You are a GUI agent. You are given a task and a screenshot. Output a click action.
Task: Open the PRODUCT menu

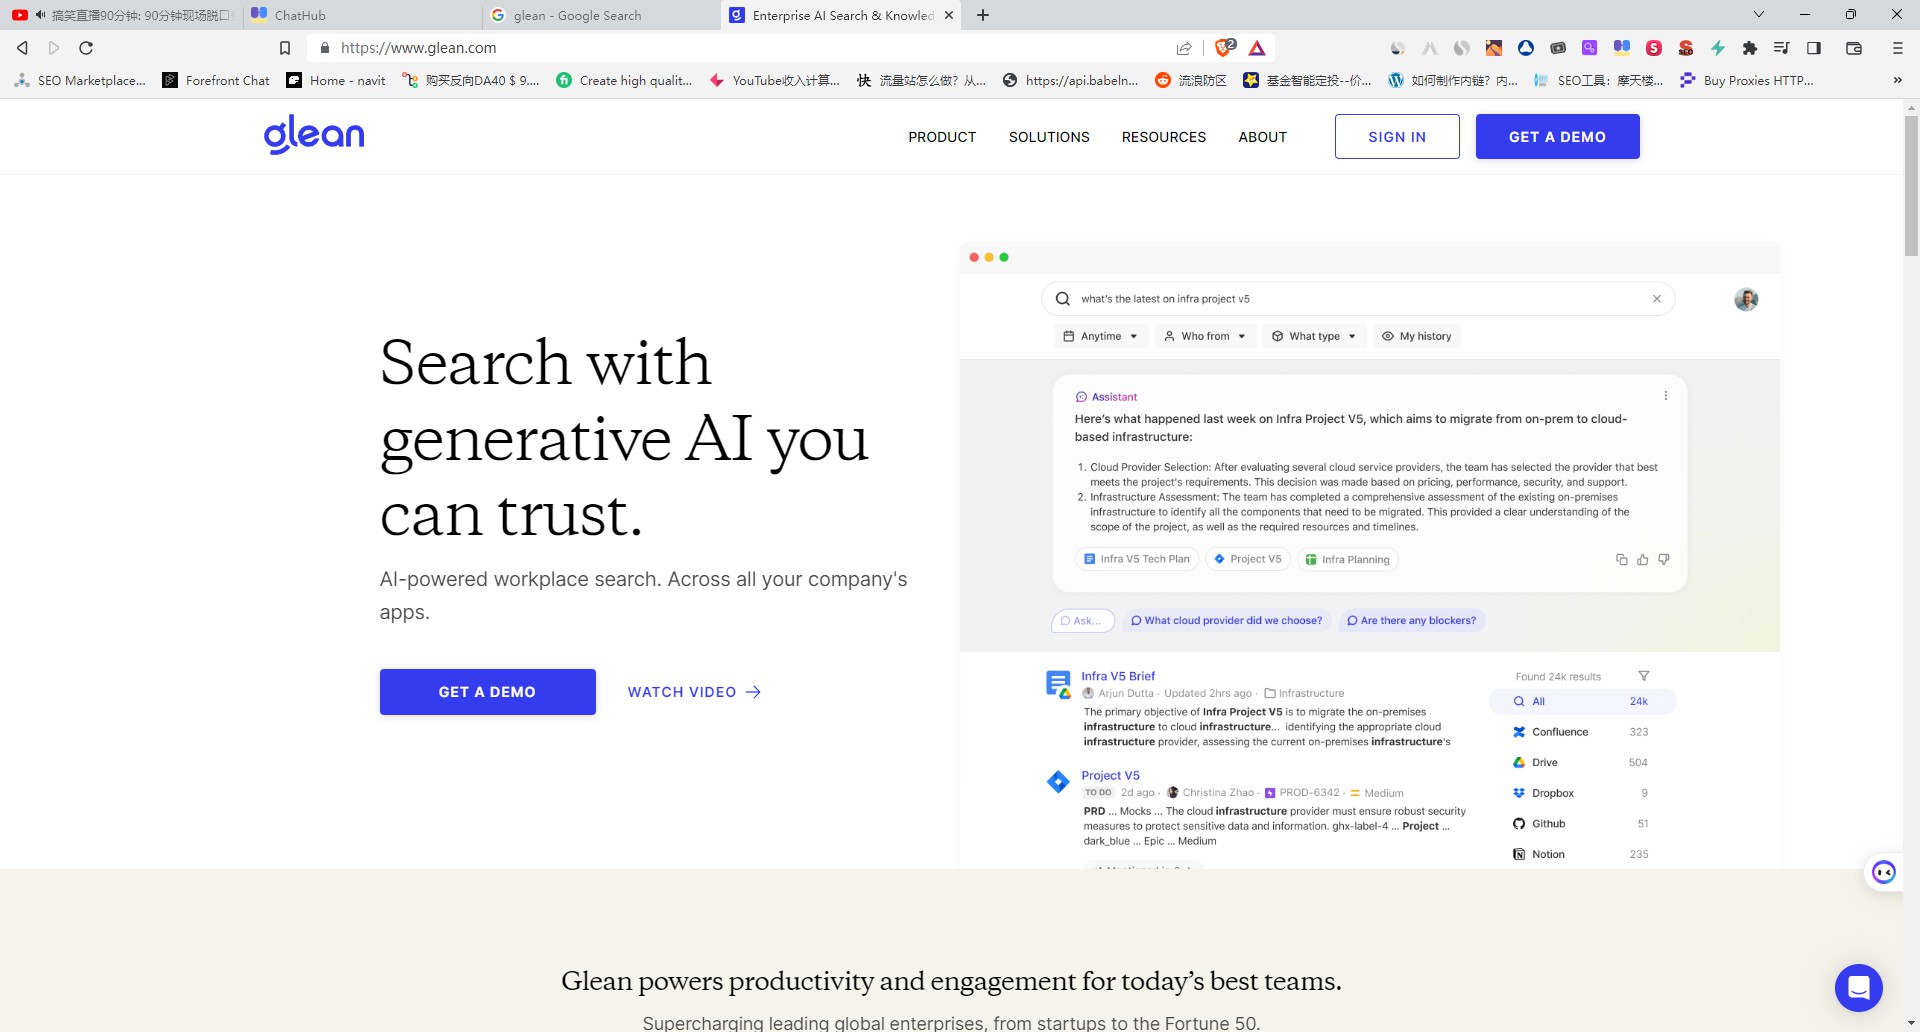pyautogui.click(x=942, y=137)
